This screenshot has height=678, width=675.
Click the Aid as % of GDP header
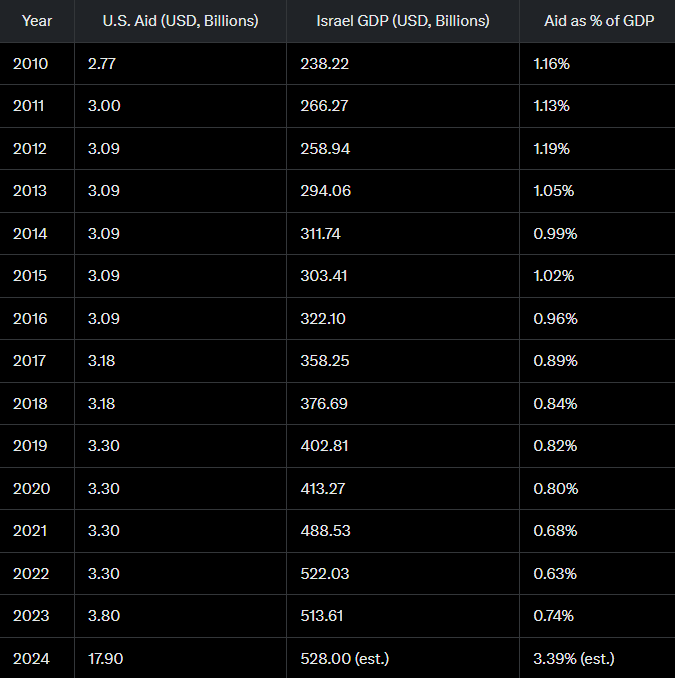[x=599, y=21]
